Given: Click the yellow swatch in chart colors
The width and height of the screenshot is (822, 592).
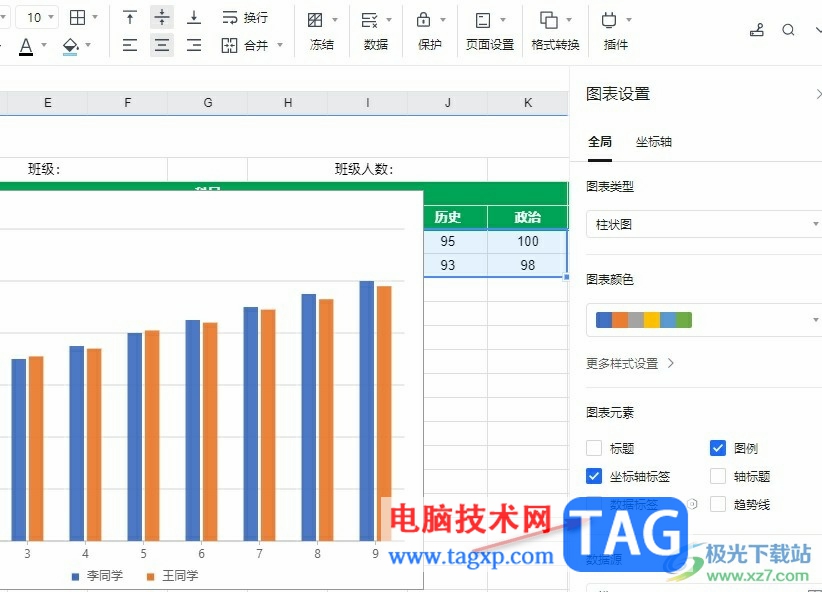Looking at the screenshot, I should point(652,320).
